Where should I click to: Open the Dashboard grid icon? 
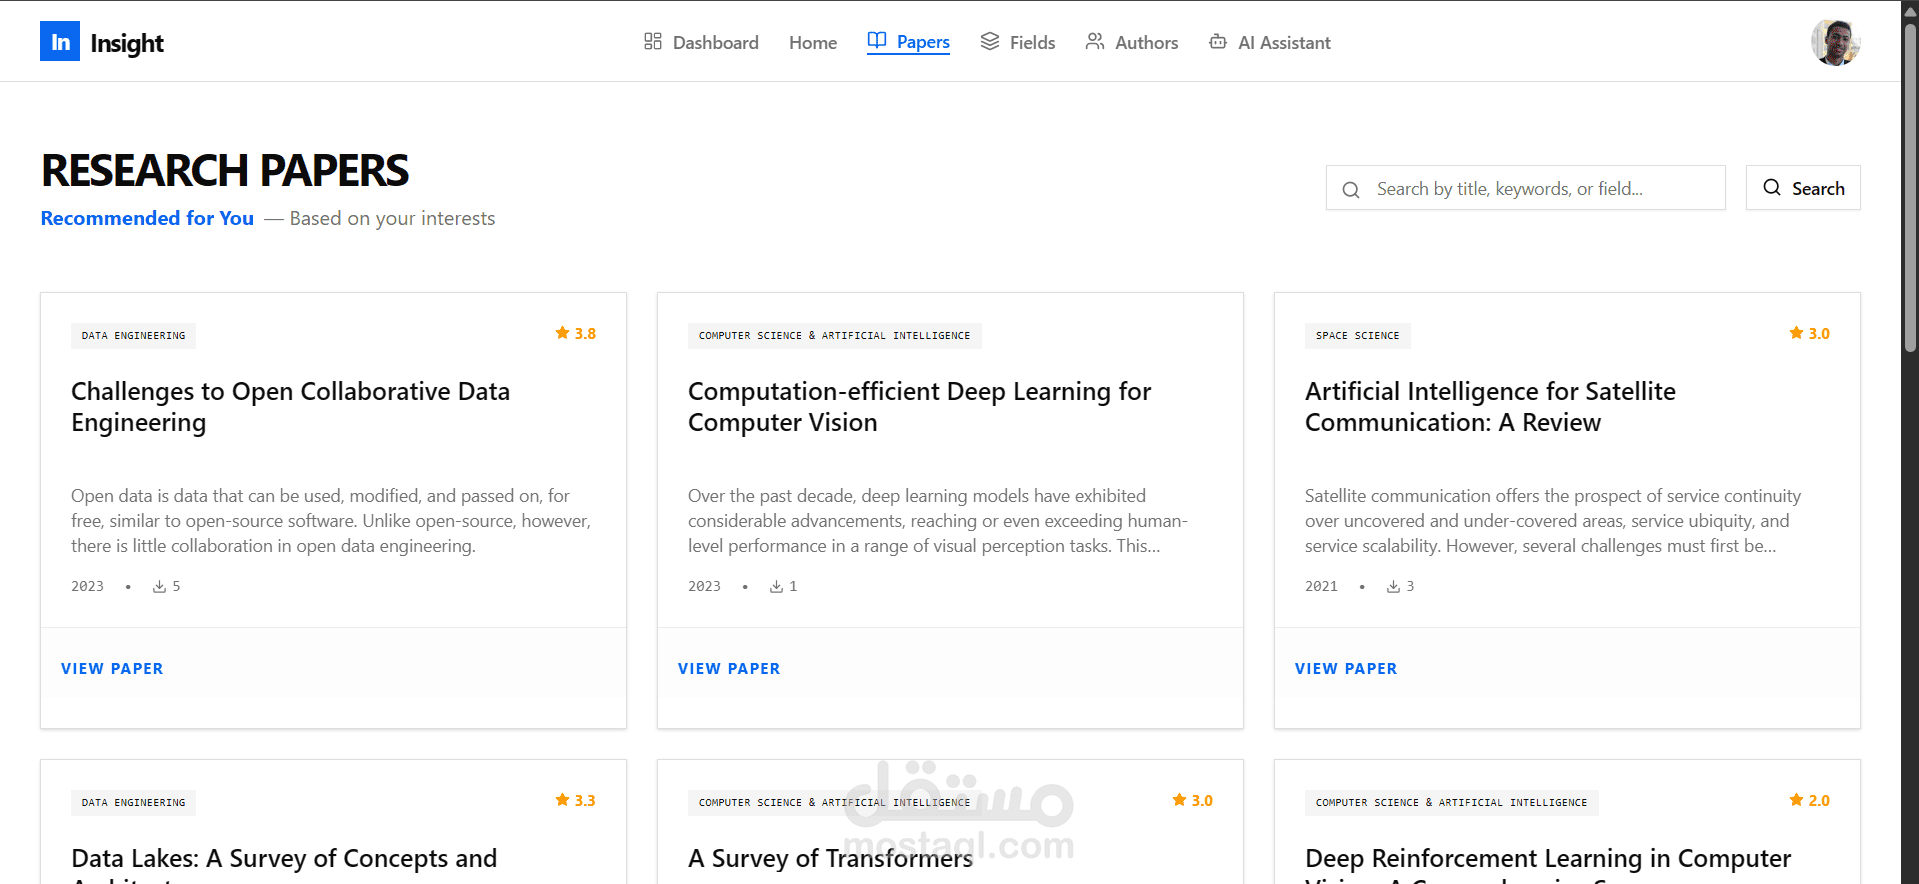(653, 42)
